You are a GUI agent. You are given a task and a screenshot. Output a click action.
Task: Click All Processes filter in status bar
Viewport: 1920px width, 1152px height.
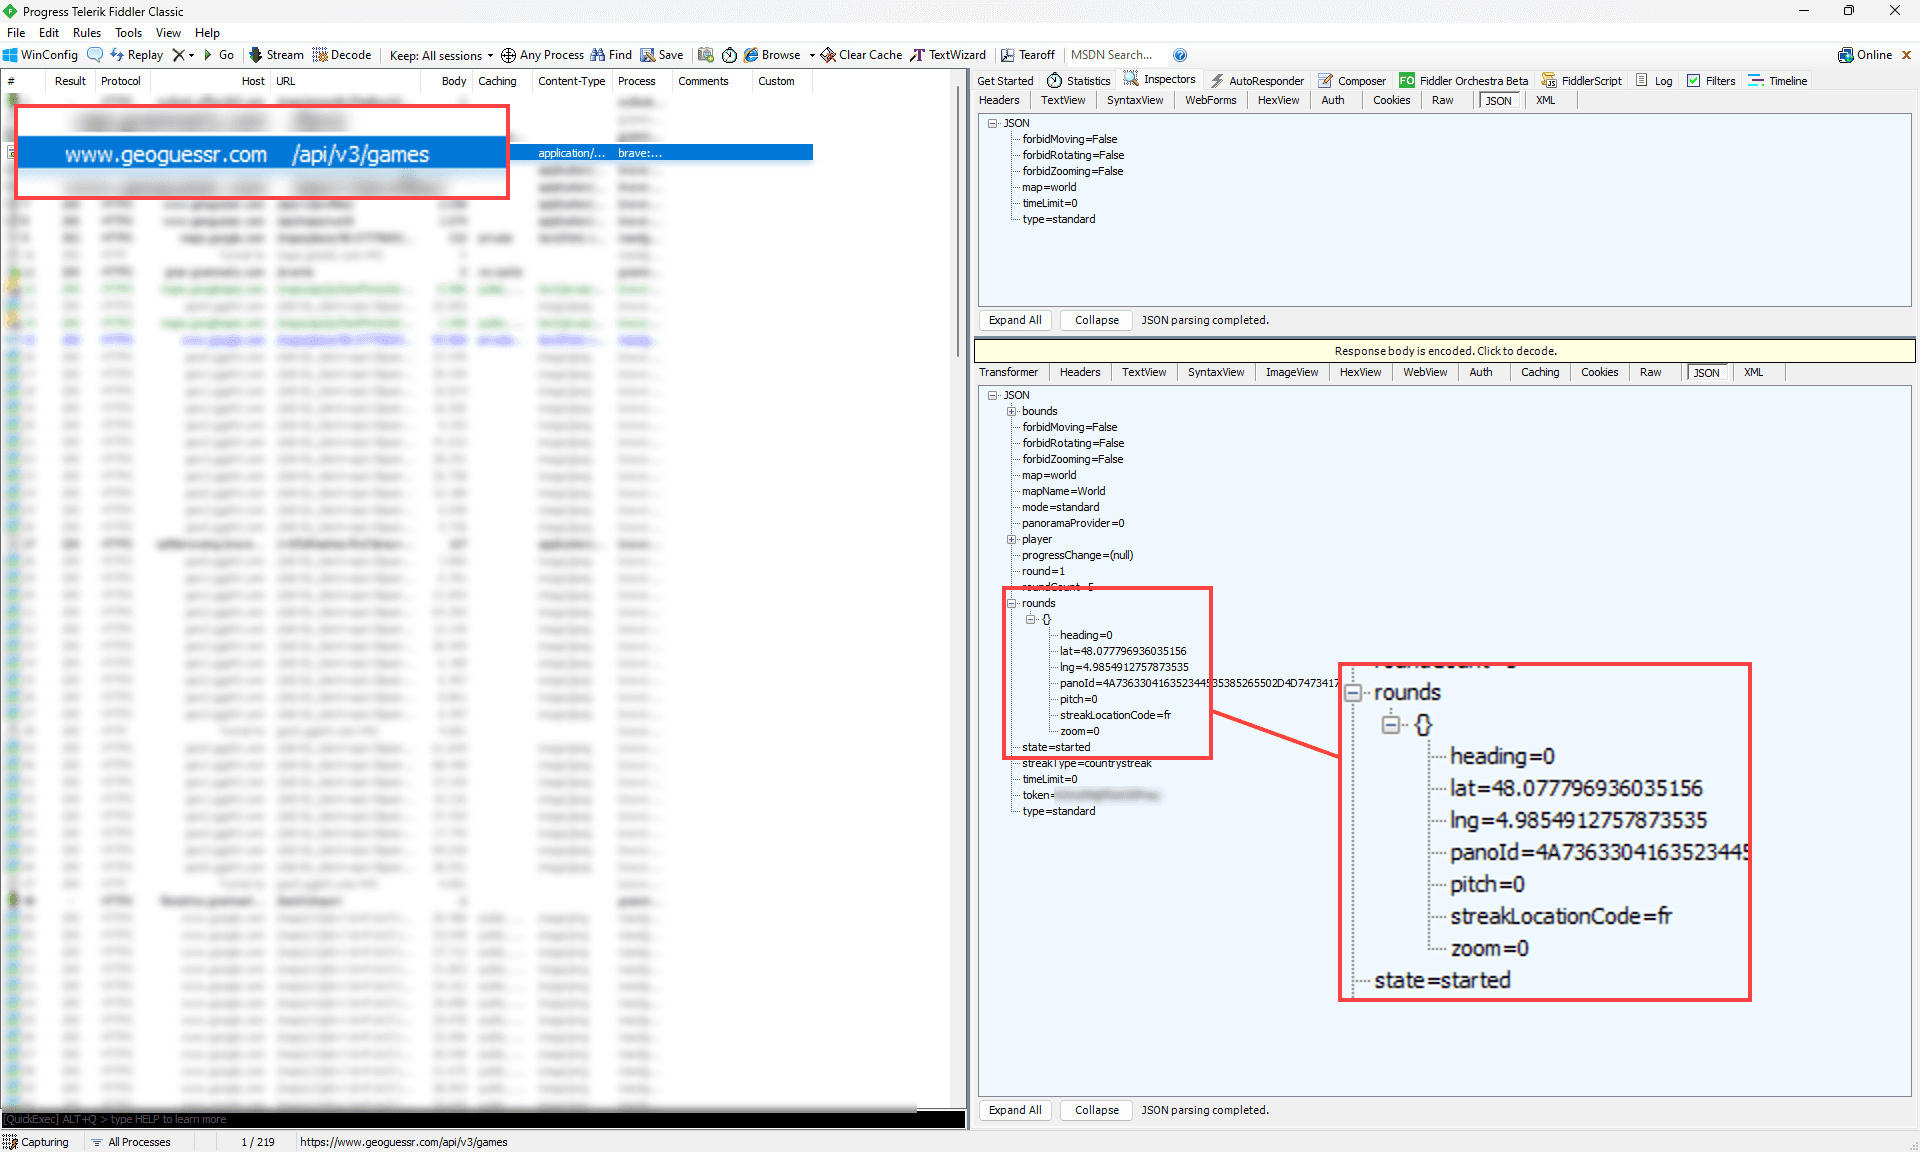click(x=131, y=1142)
